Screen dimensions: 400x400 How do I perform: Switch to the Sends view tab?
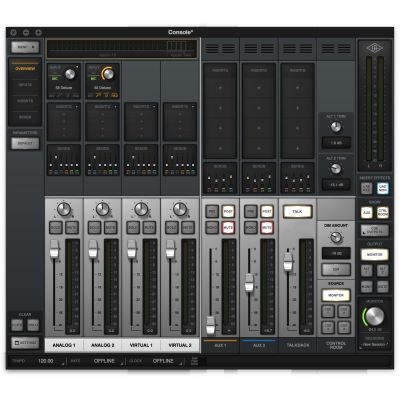point(25,117)
